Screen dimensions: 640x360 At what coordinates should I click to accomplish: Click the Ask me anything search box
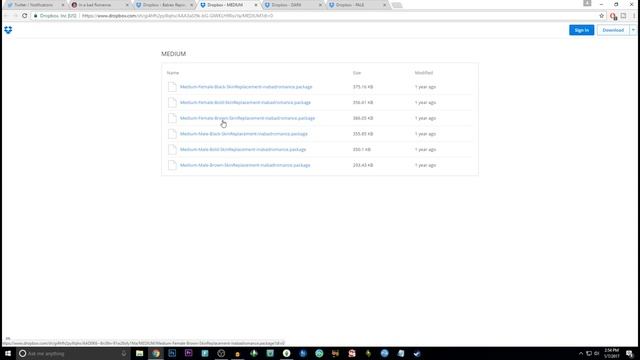pyautogui.click(x=73, y=353)
